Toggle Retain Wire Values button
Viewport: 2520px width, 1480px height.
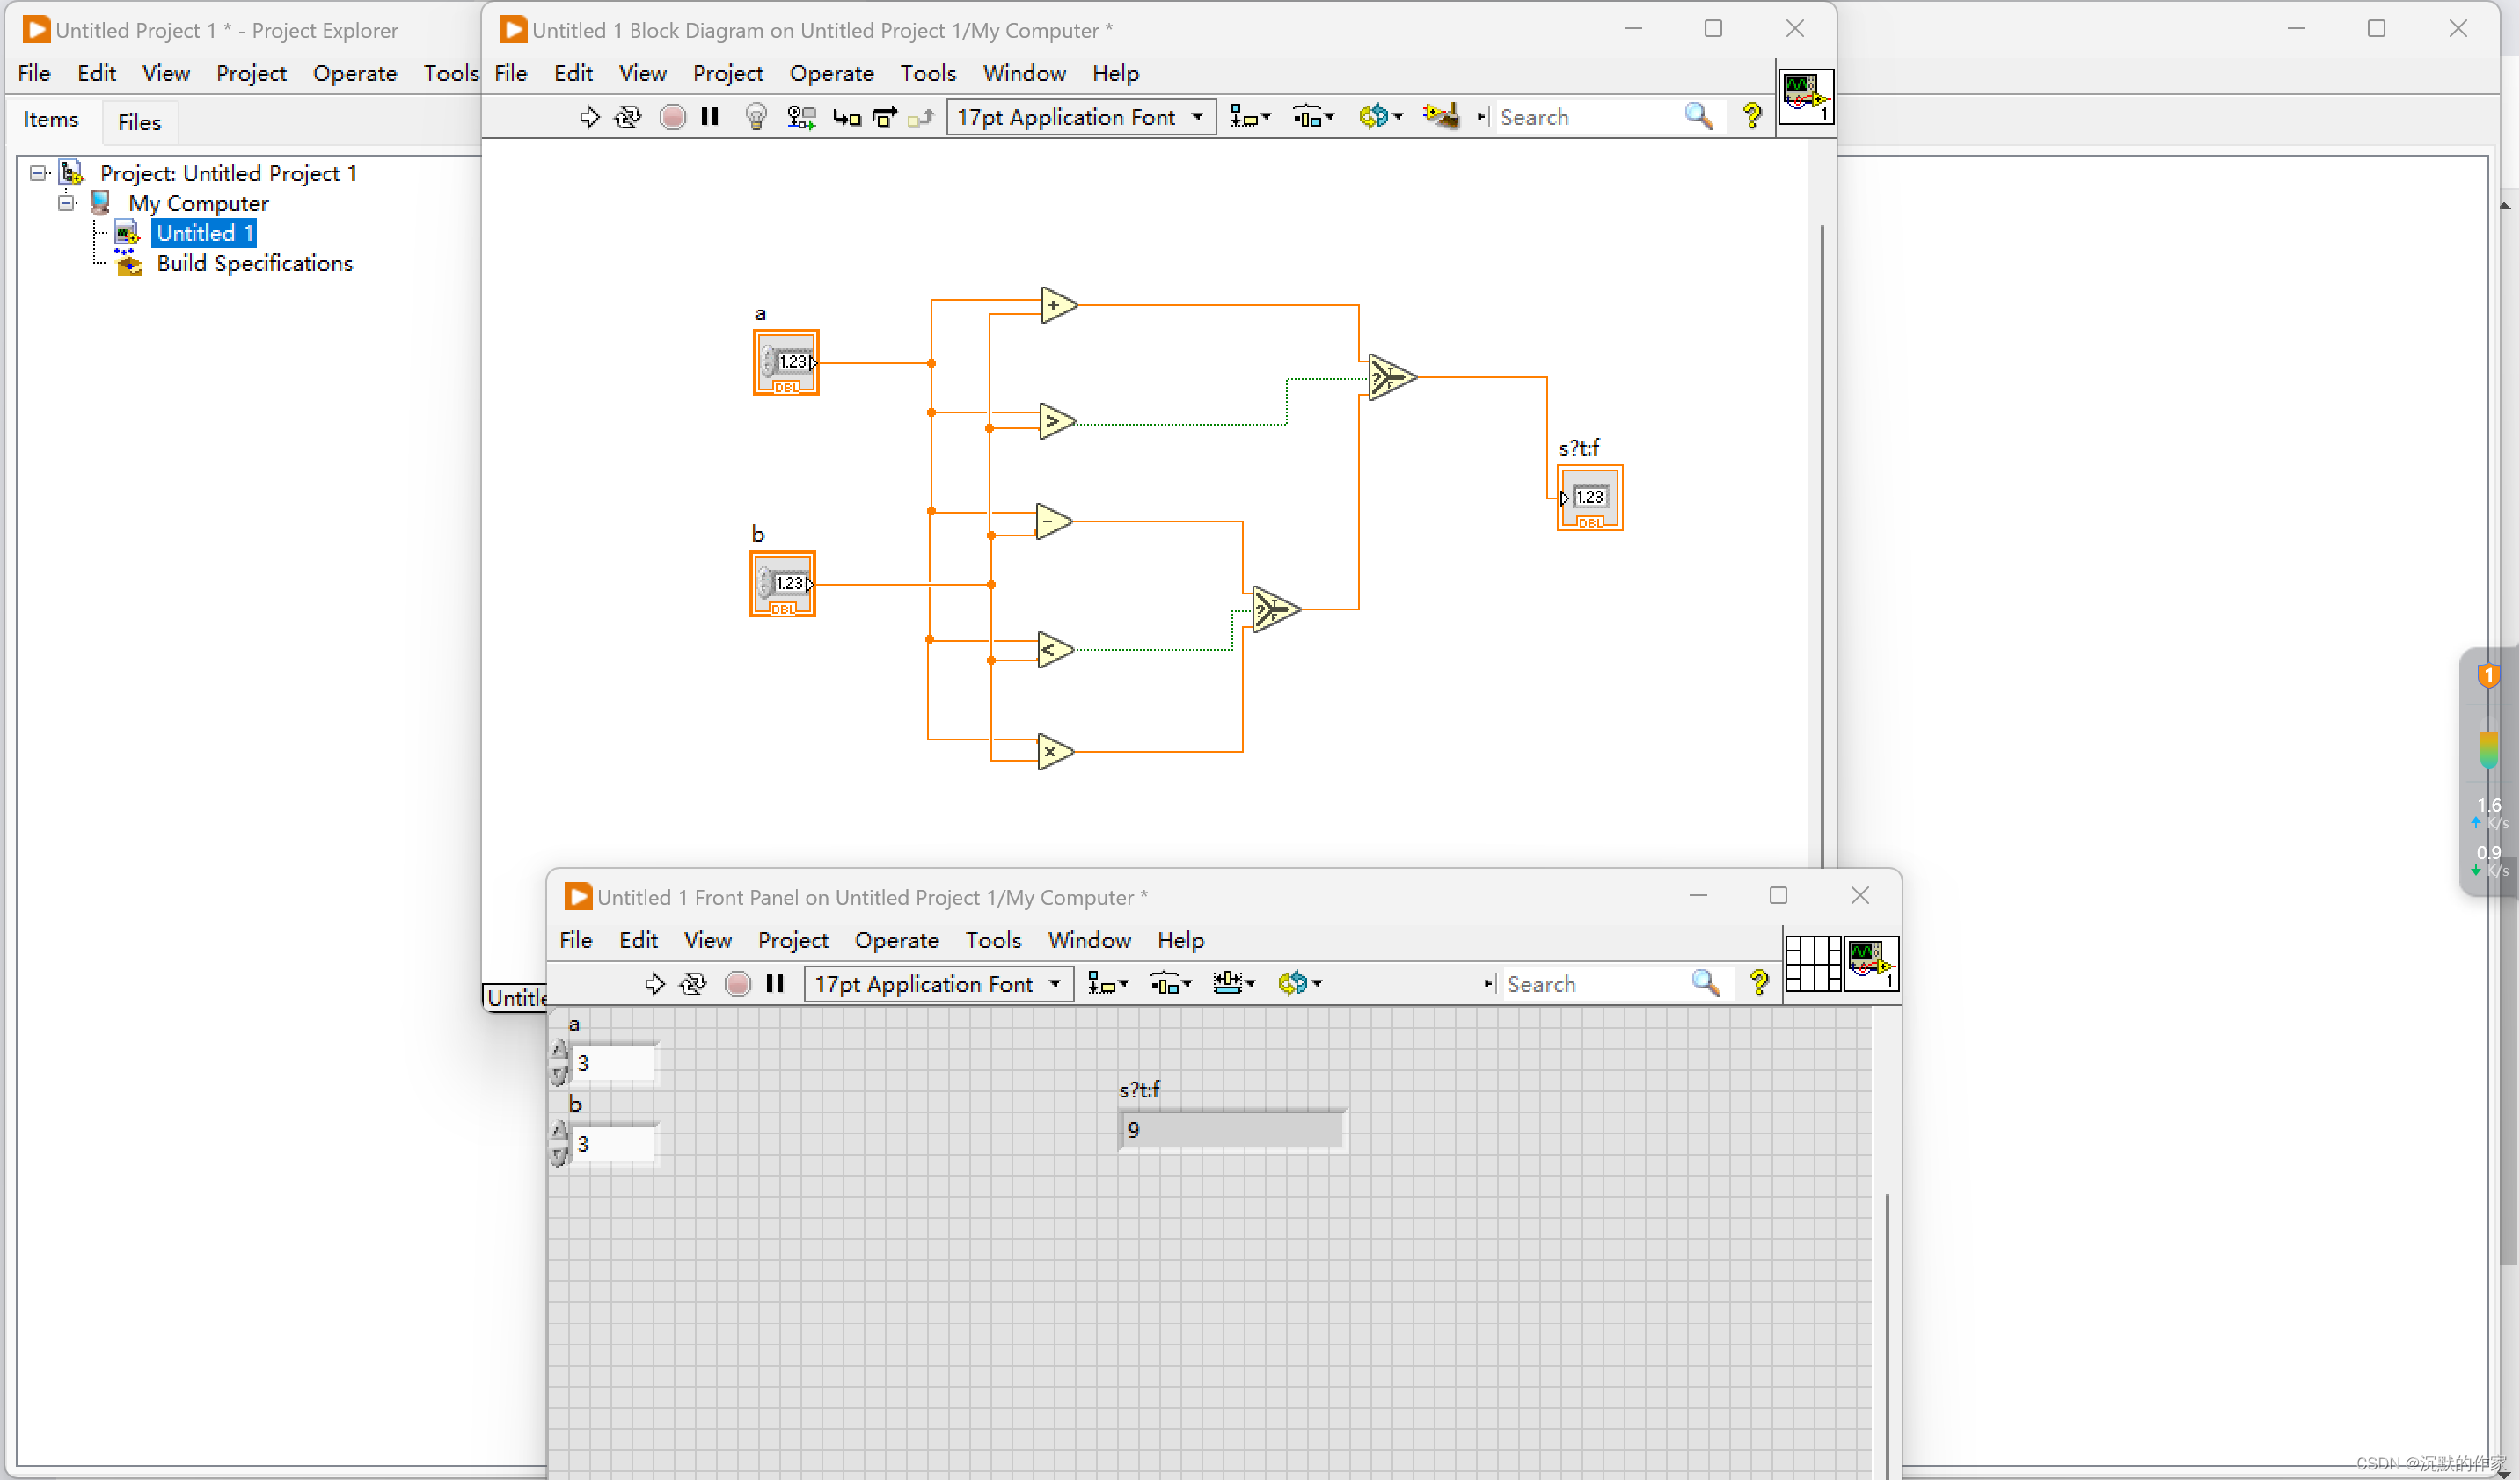(800, 117)
